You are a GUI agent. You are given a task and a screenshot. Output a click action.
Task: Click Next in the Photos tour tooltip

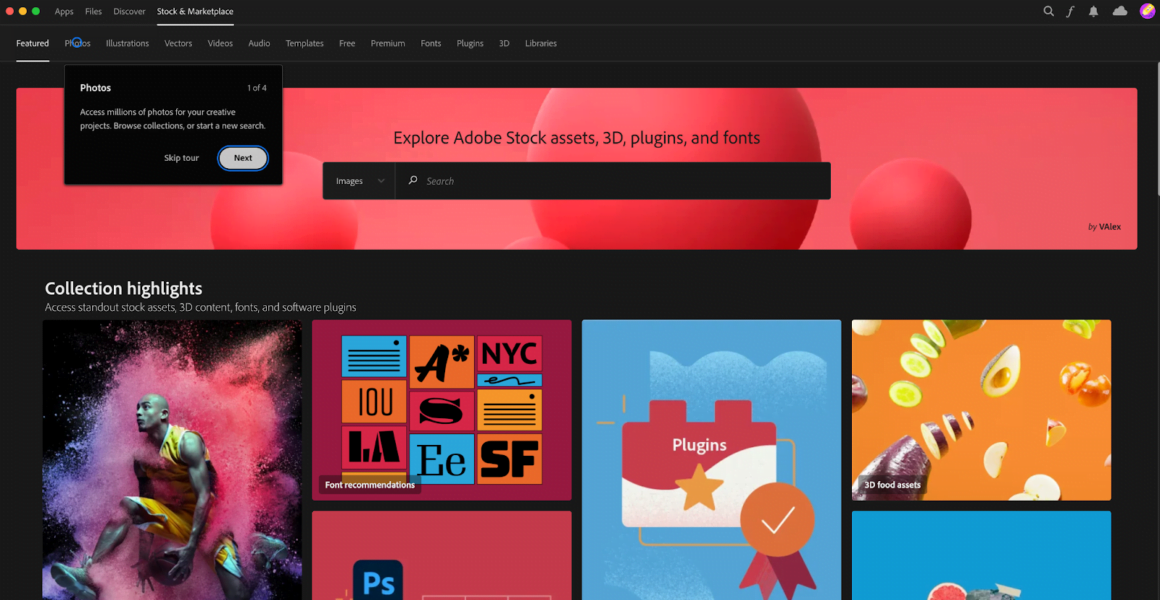242,157
